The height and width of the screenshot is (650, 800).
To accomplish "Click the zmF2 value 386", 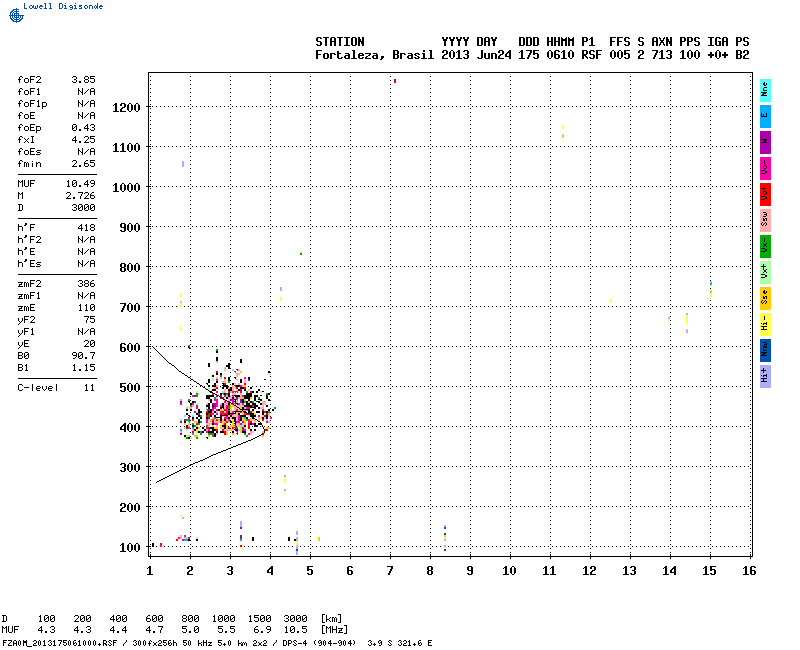I will pyautogui.click(x=86, y=284).
